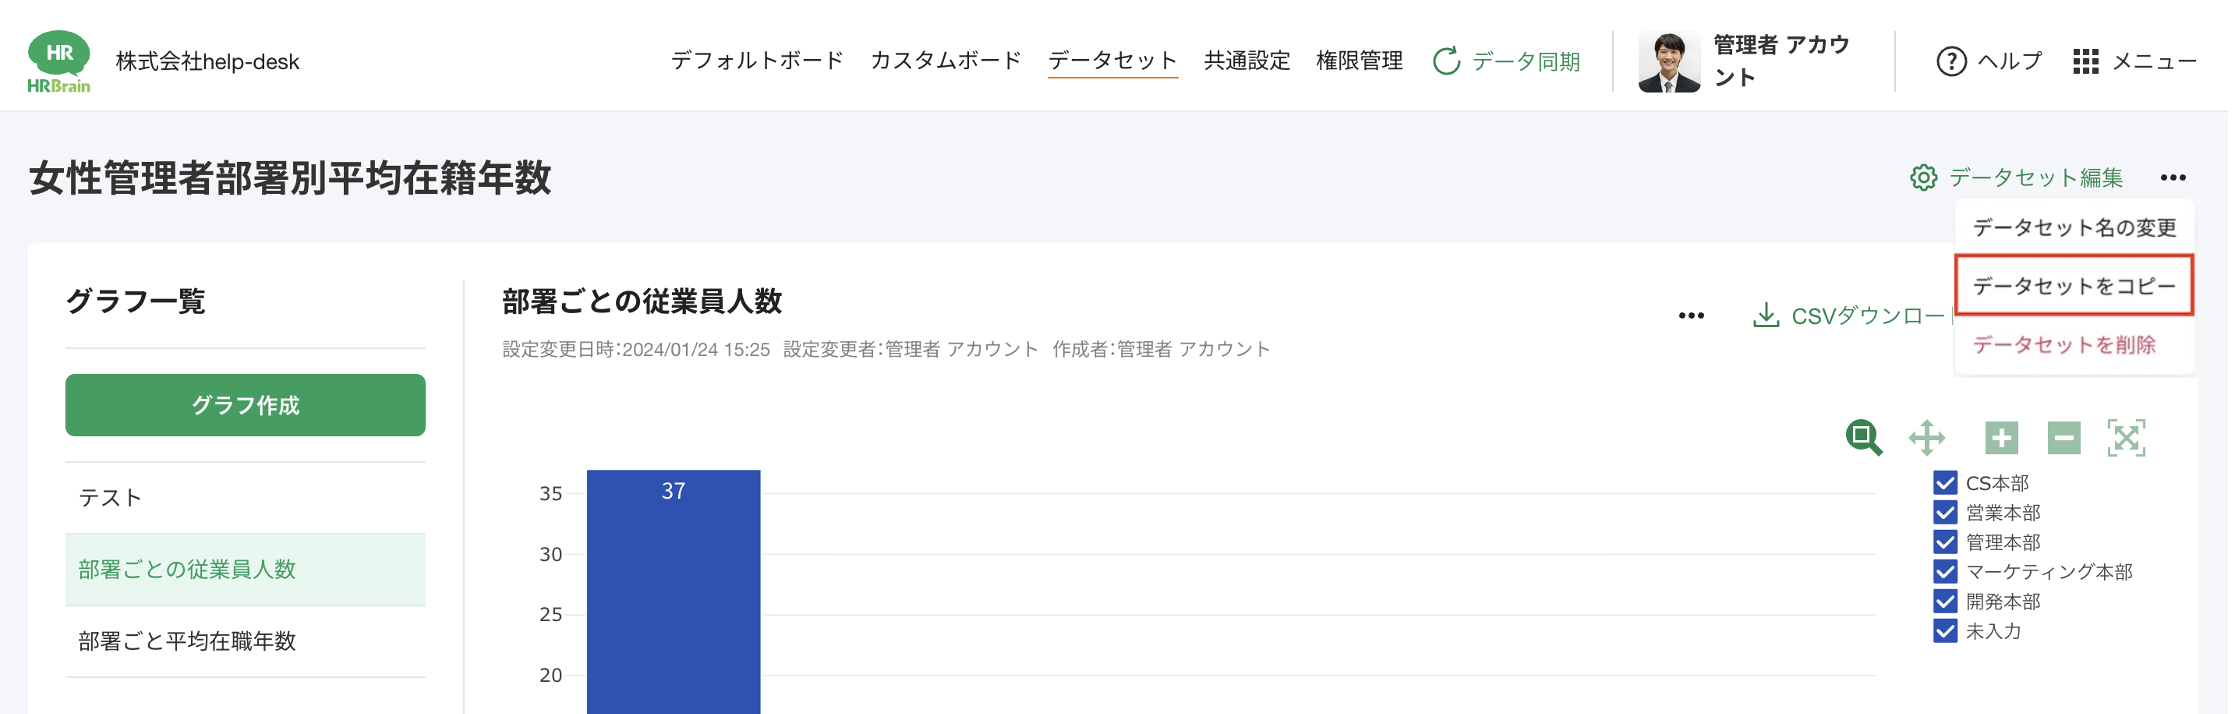Click the chart zoom out minus icon
The height and width of the screenshot is (714, 2232).
2064,438
